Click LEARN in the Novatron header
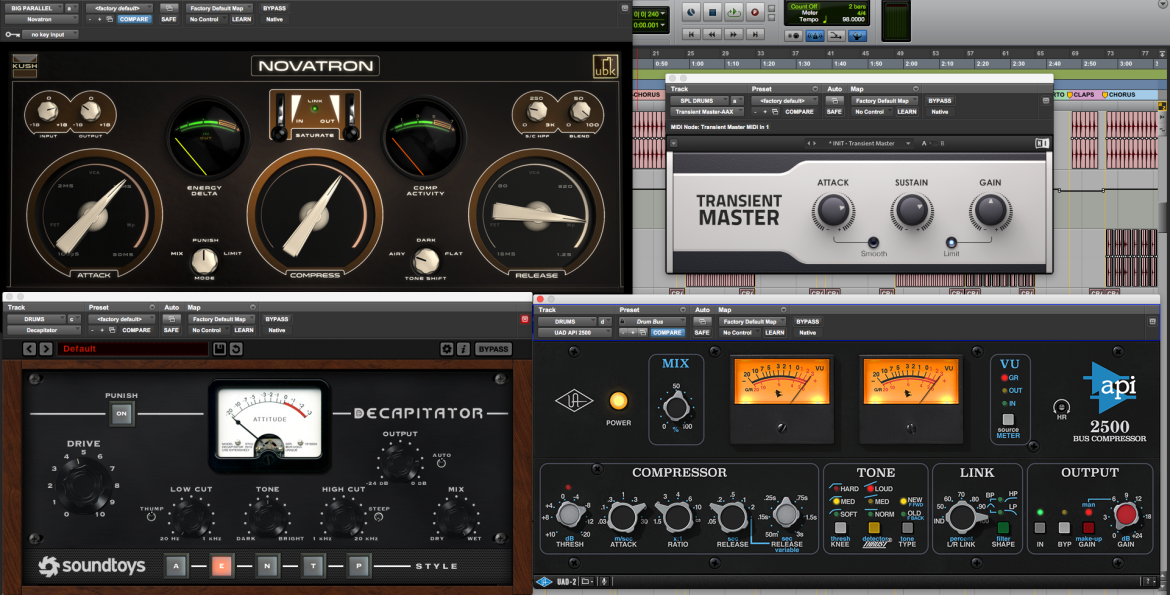The height and width of the screenshot is (595, 1170). (x=242, y=19)
